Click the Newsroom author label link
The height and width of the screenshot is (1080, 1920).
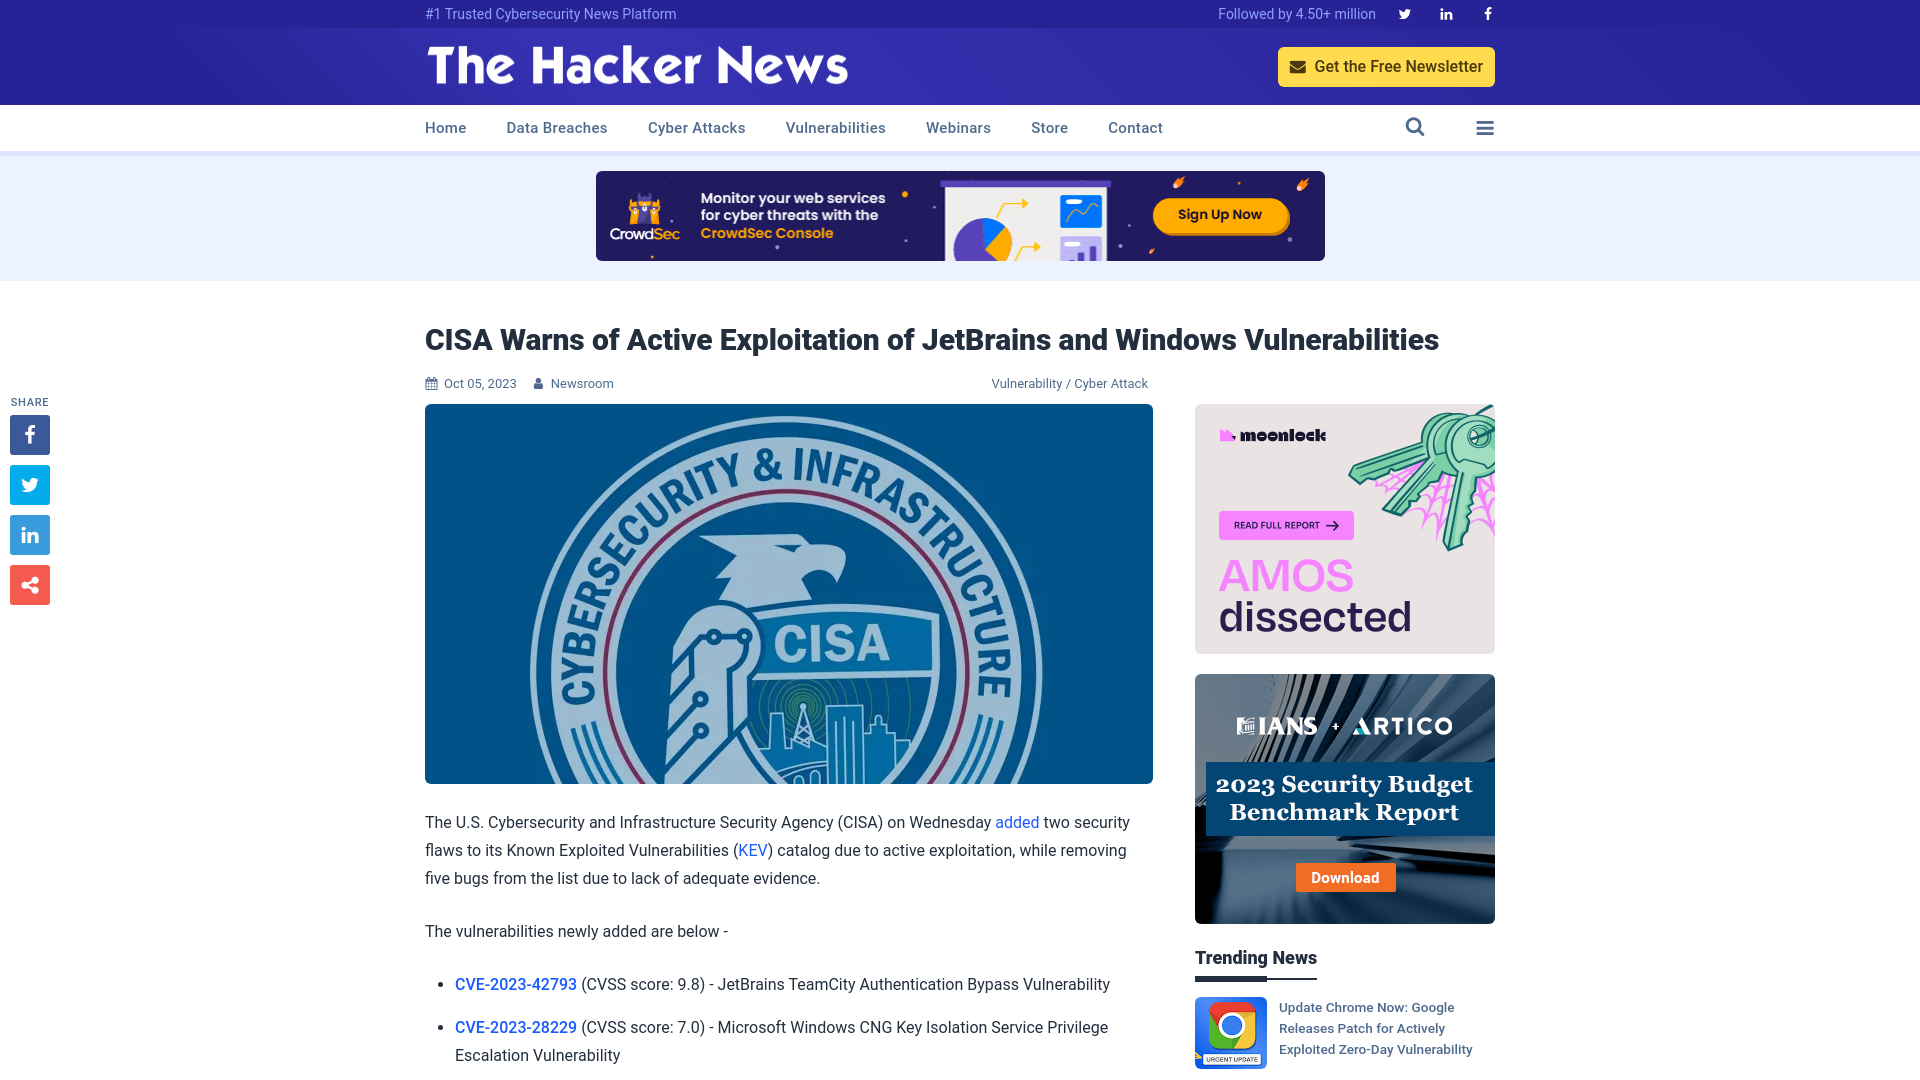[582, 382]
